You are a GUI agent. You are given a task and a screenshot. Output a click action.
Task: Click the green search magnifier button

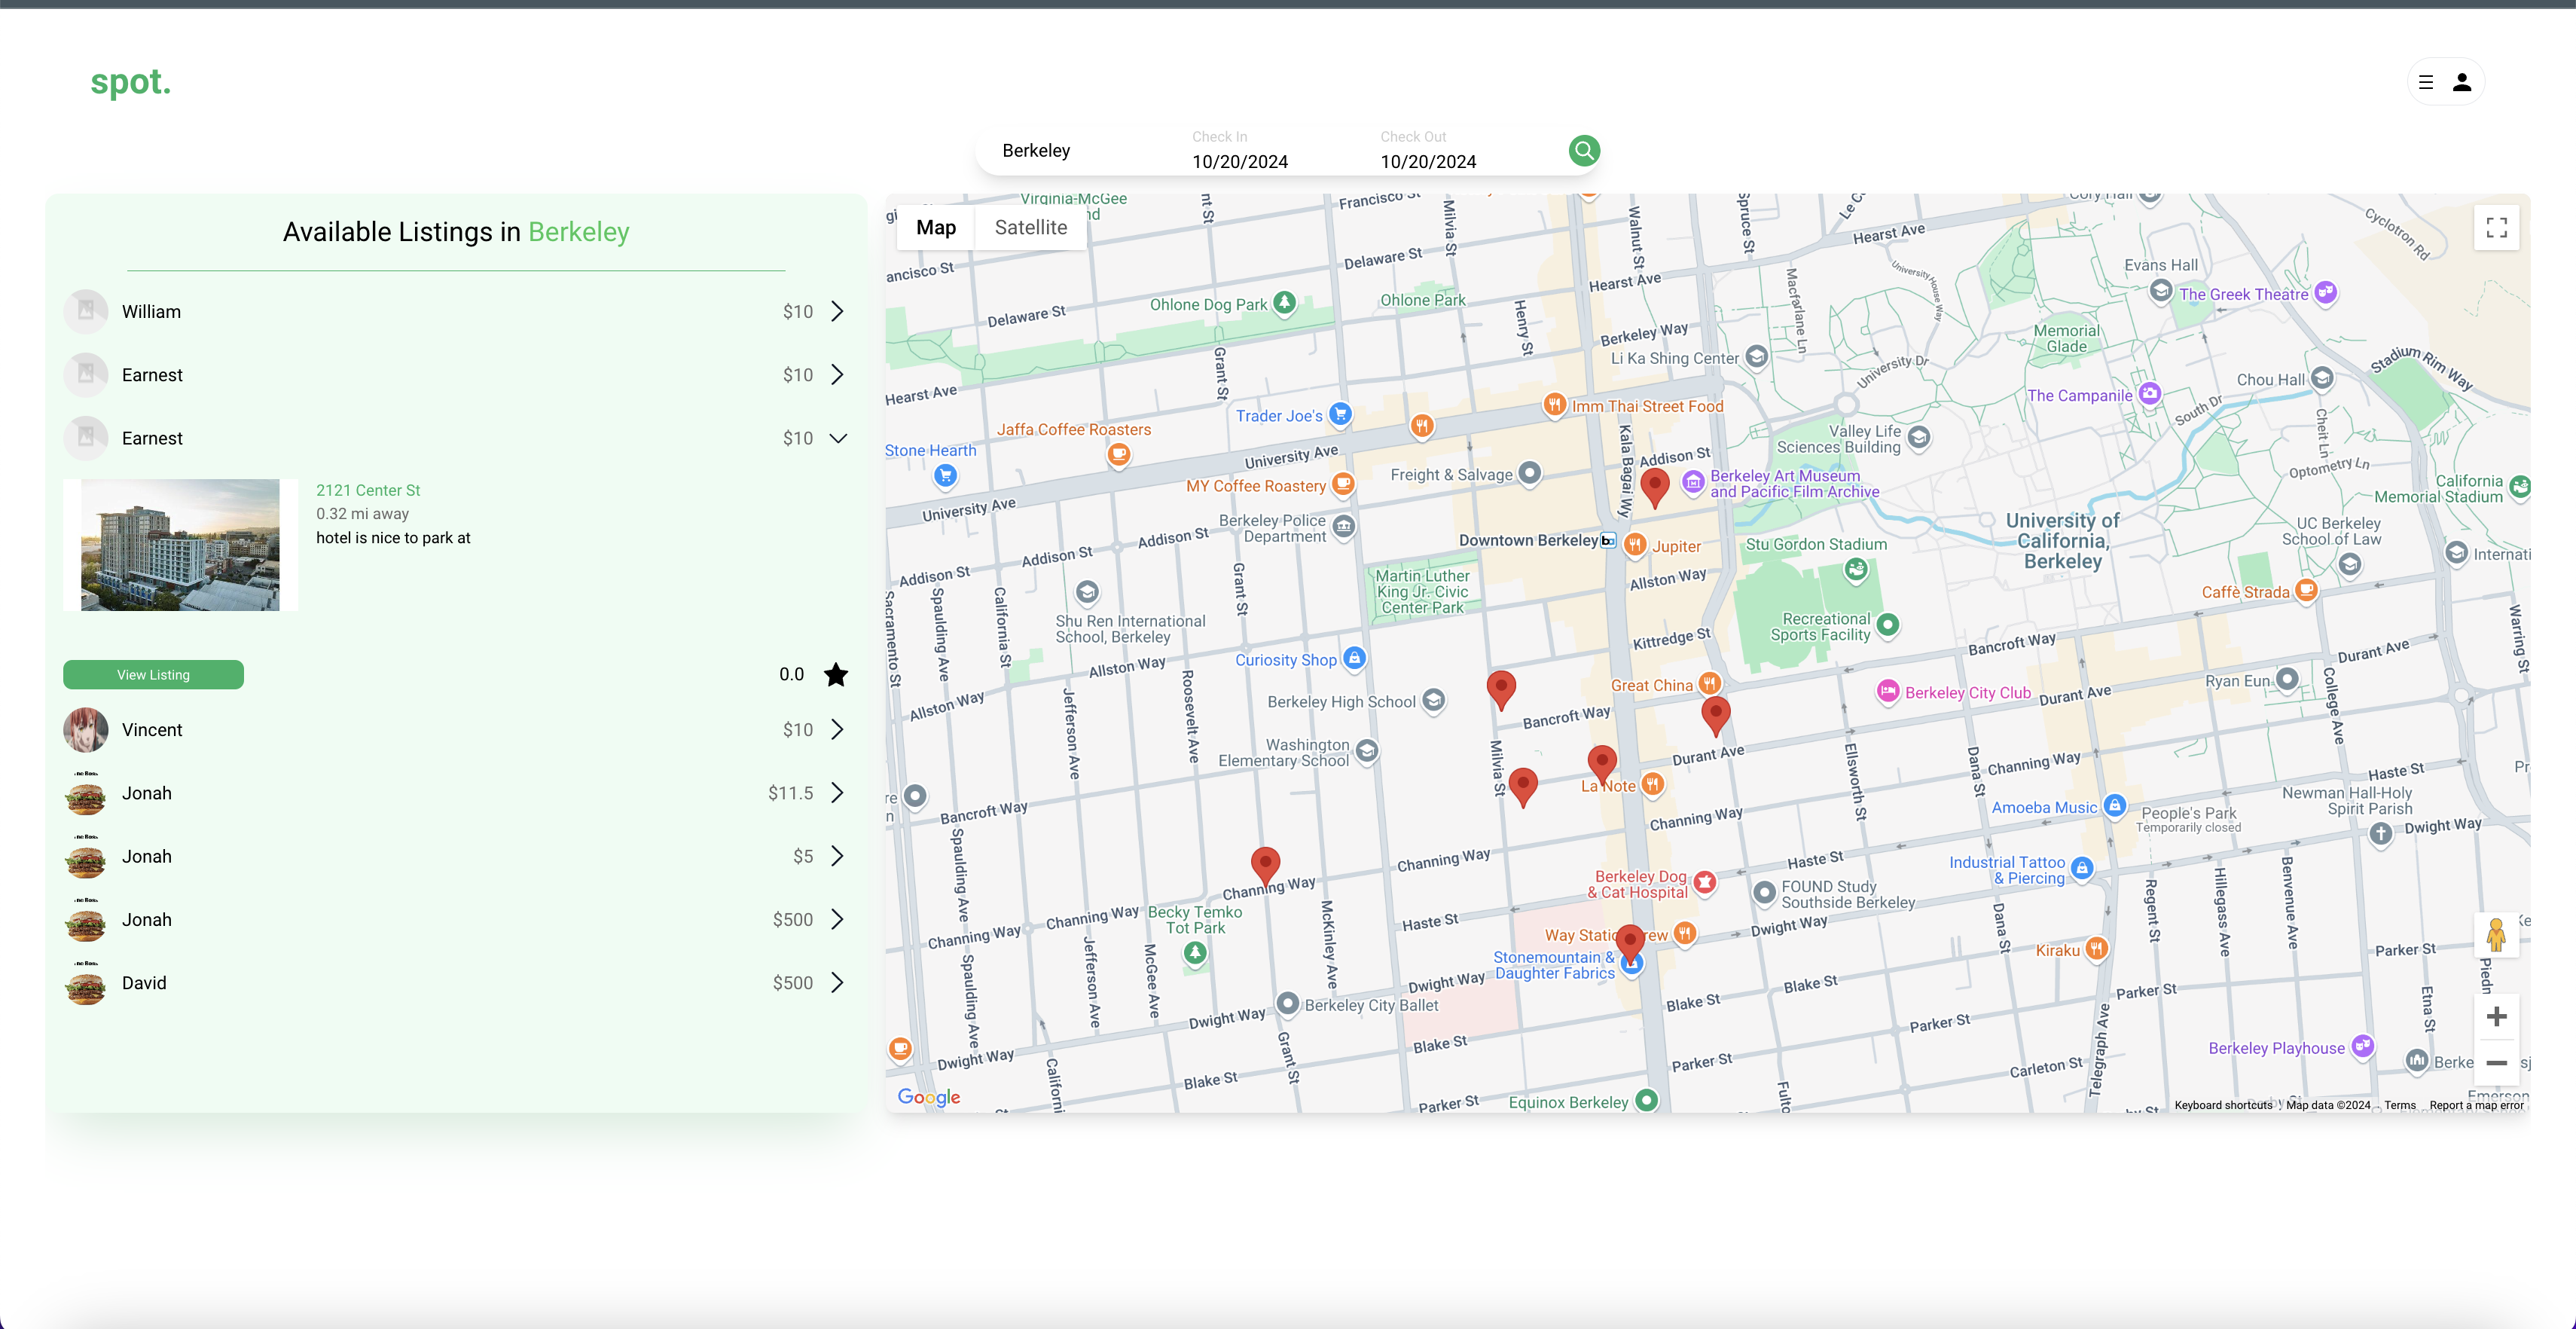pyautogui.click(x=1583, y=150)
